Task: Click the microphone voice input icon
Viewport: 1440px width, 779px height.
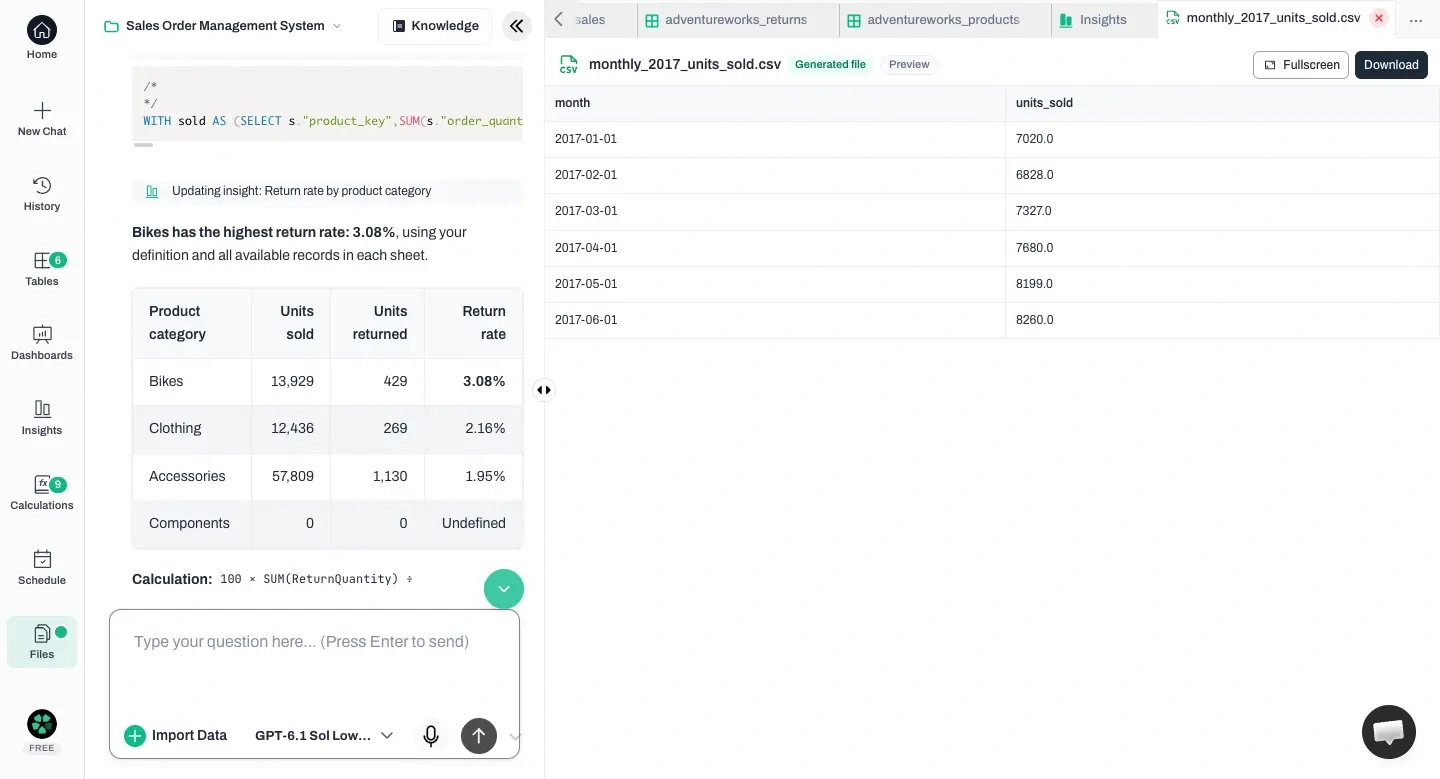Action: (431, 736)
